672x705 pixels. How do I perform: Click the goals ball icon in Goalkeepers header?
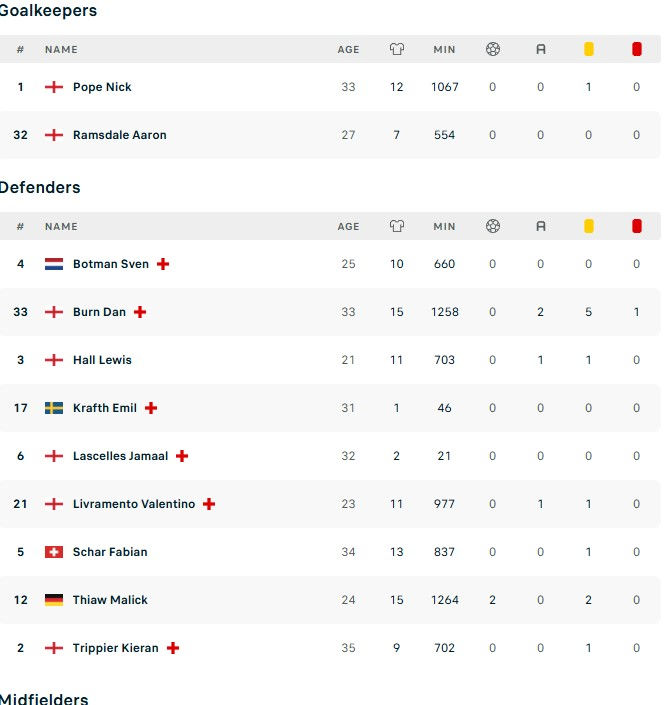[492, 49]
